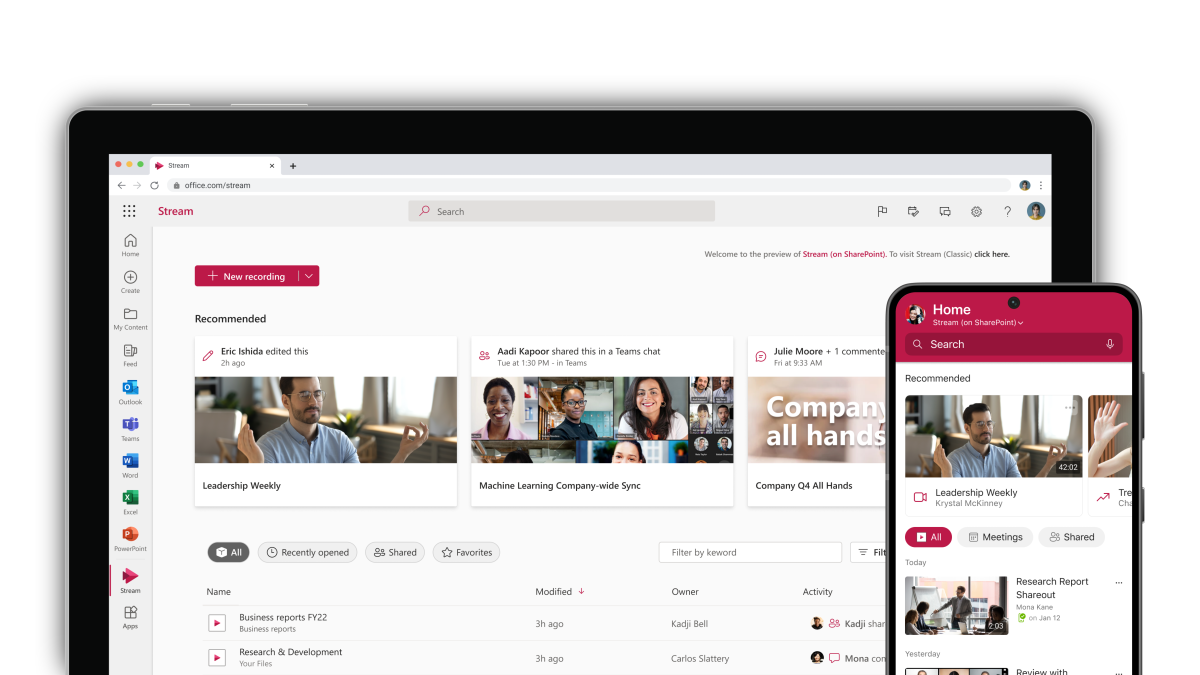Open Excel from the sidebar
This screenshot has height=675, width=1200.
(x=130, y=500)
